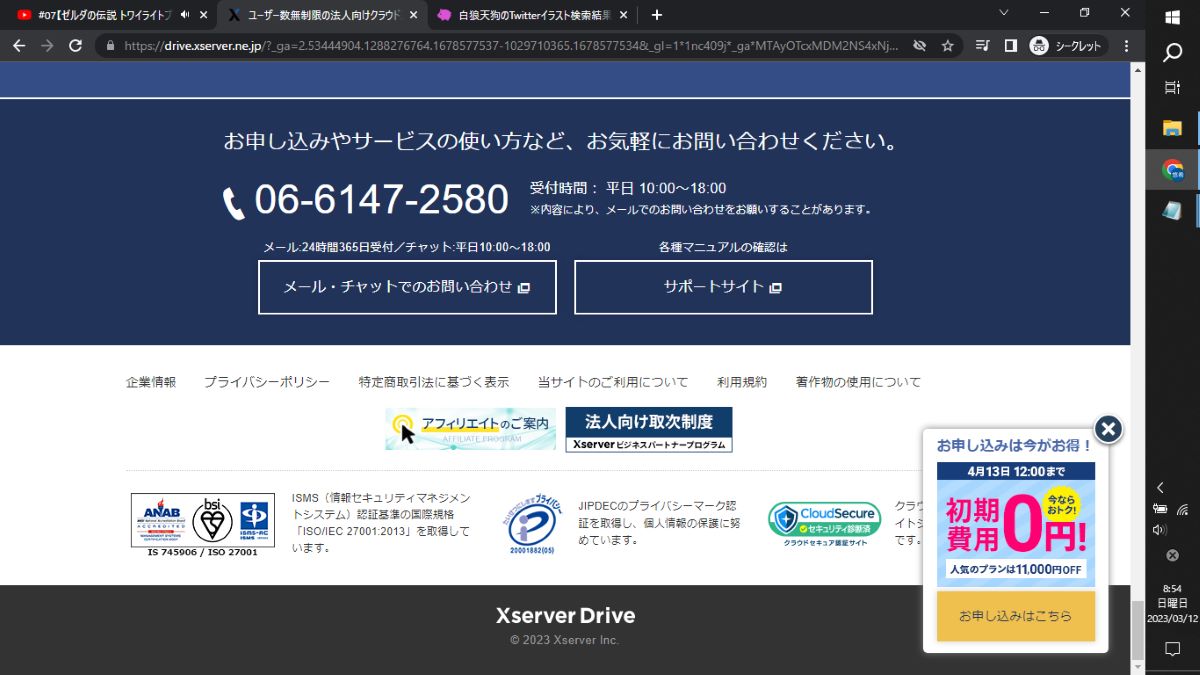The image size is (1200, 675).
Task: Show hidden system tray icons chevron
Action: click(x=1161, y=487)
